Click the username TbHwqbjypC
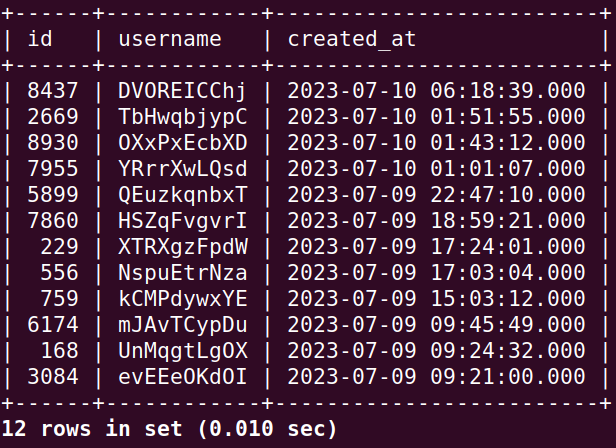The height and width of the screenshot is (448, 616). pyautogui.click(x=183, y=117)
